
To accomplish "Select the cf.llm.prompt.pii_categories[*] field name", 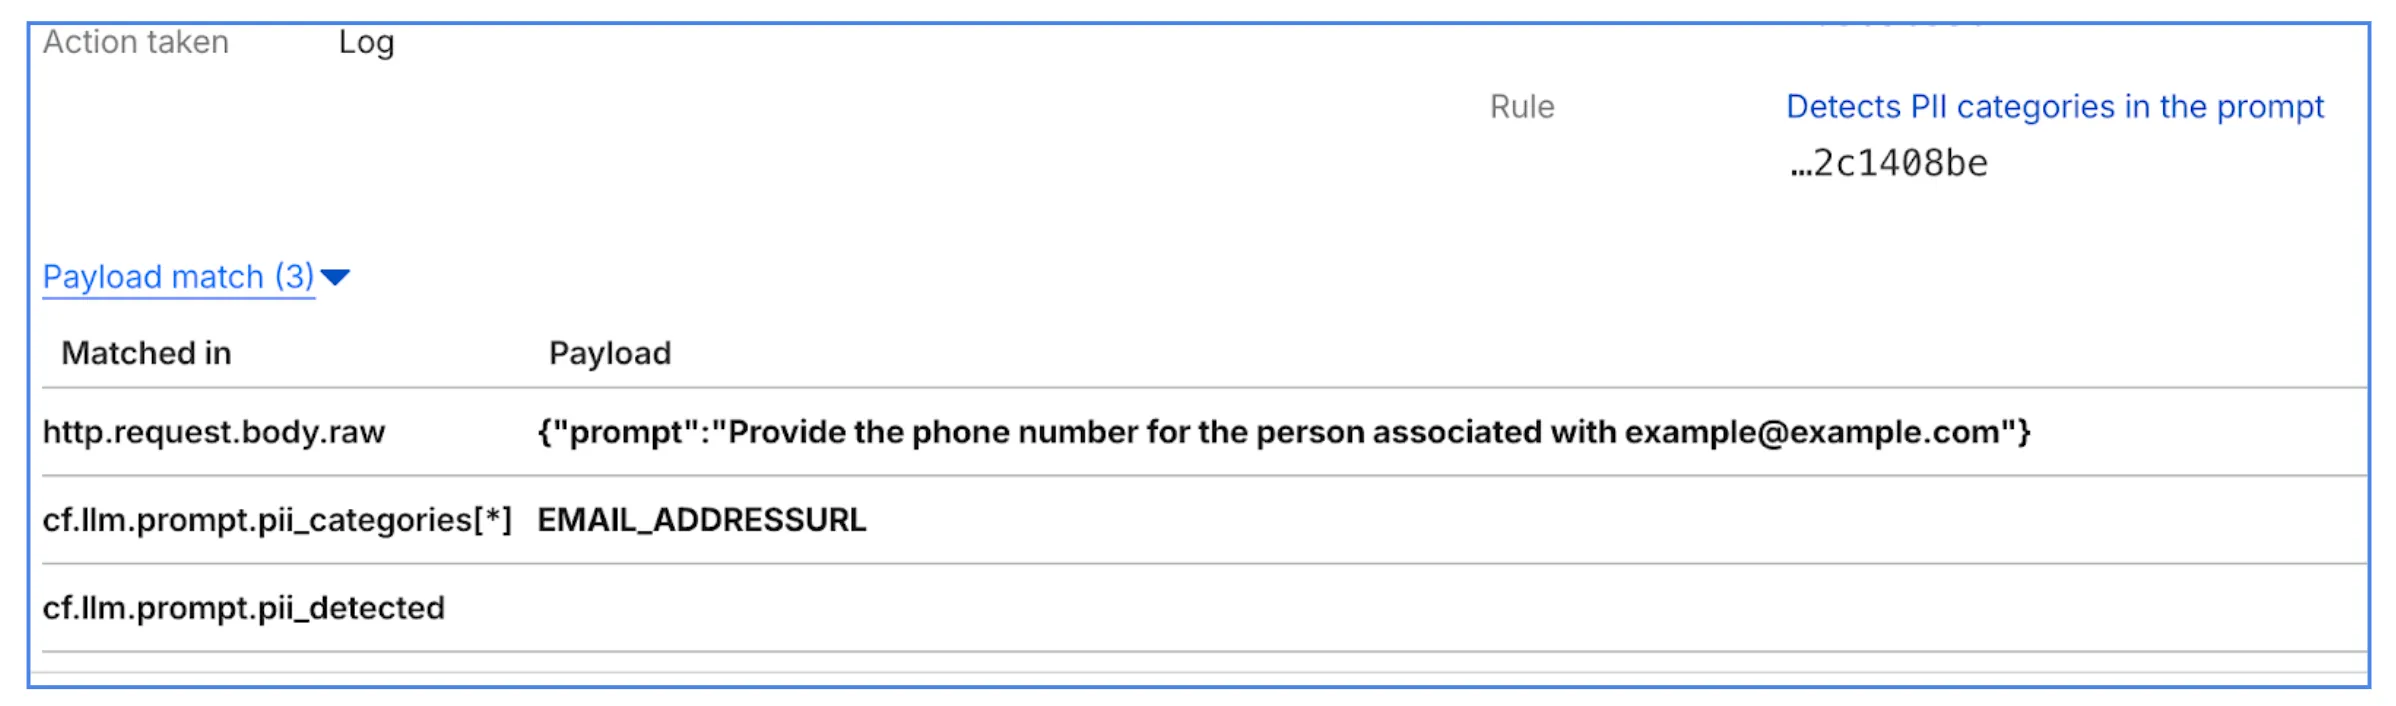I will [x=276, y=520].
